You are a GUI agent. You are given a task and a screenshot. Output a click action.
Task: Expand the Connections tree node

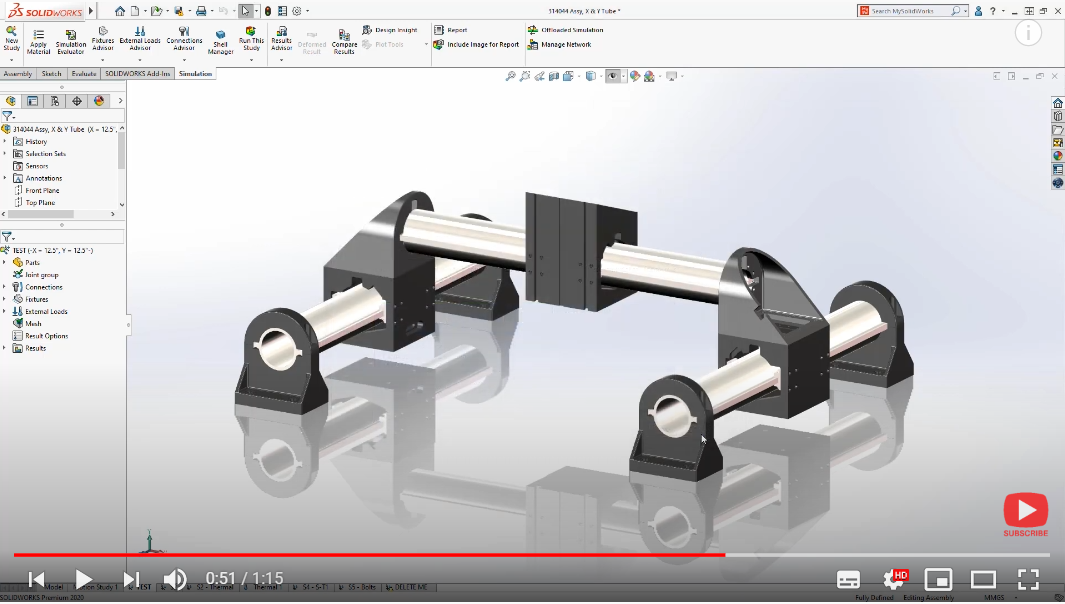pyautogui.click(x=6, y=286)
